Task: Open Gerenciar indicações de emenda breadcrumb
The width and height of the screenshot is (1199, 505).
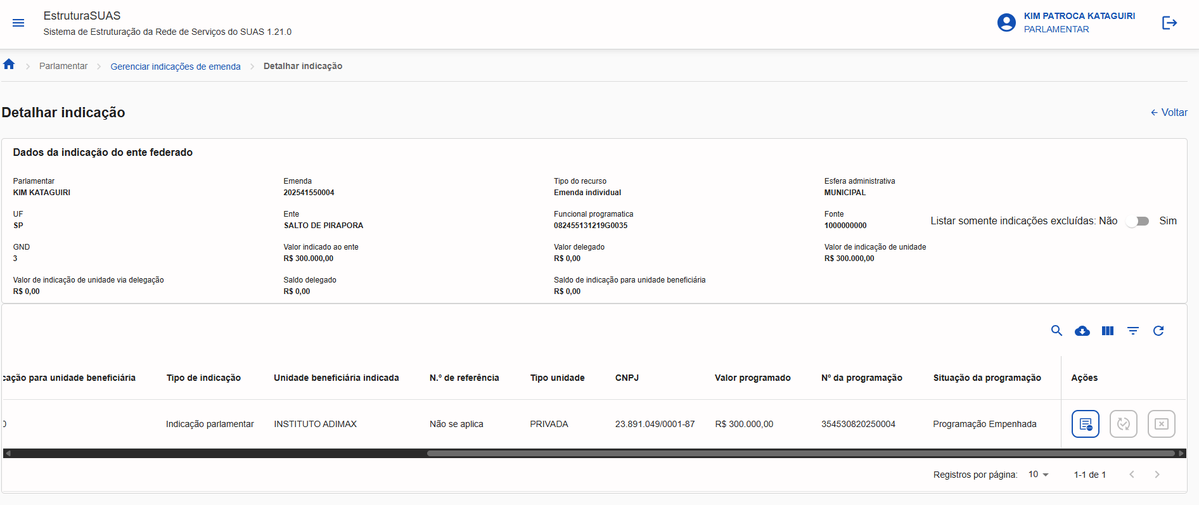Action: click(176, 67)
